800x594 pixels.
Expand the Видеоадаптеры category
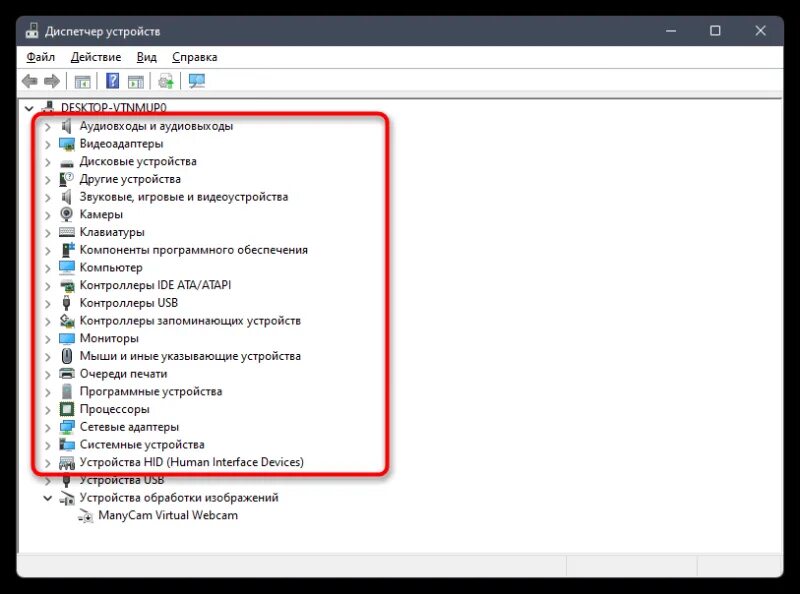47,144
